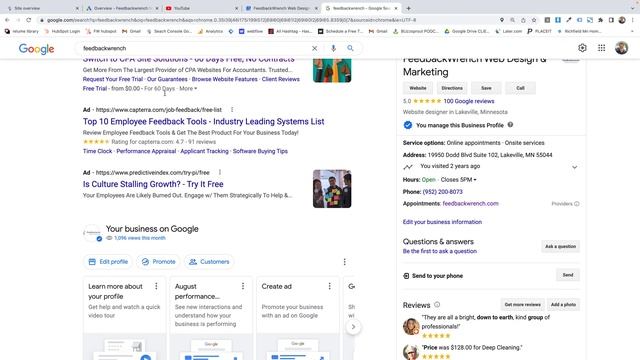
Task: Click Website button in business panel
Action: tap(418, 88)
